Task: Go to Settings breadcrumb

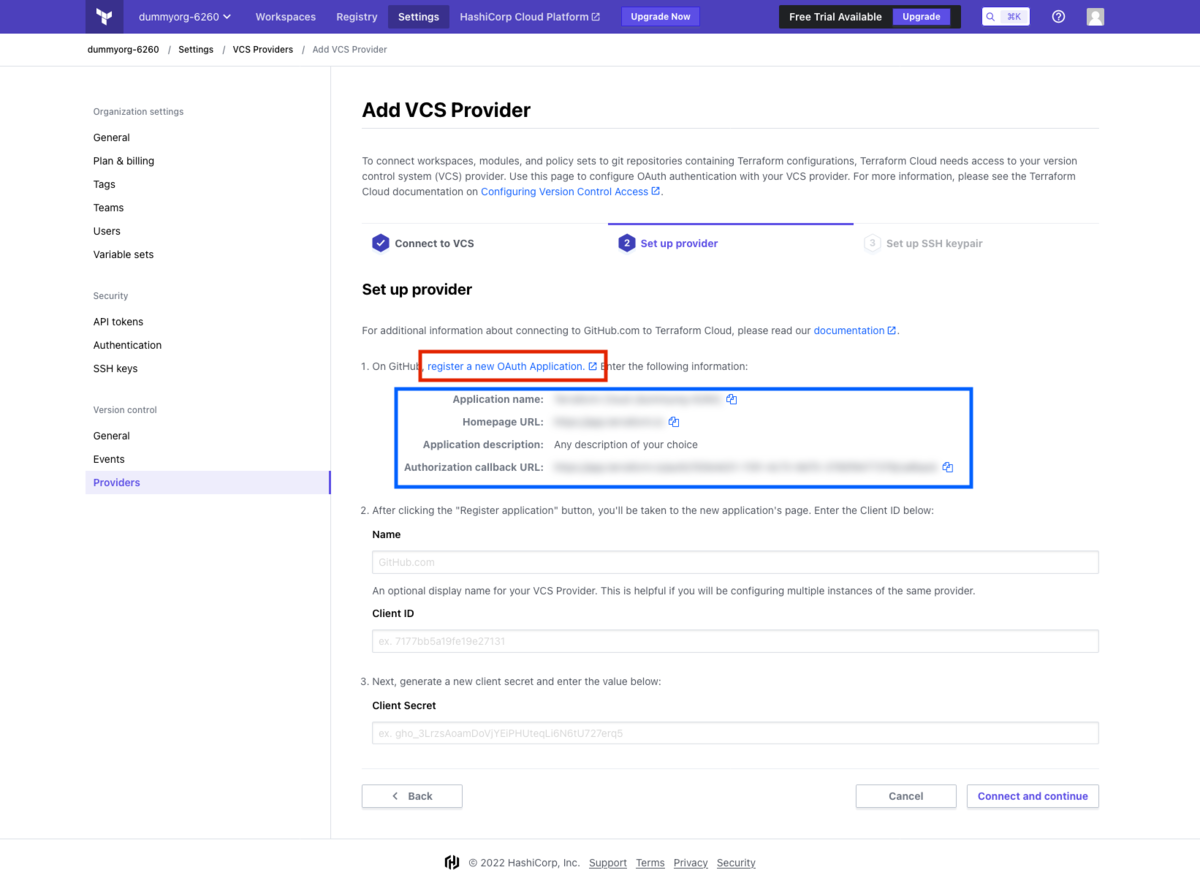Action: tap(196, 49)
